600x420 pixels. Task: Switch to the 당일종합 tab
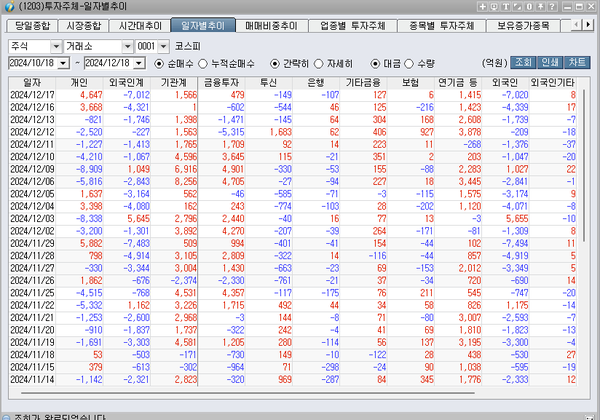coord(32,26)
